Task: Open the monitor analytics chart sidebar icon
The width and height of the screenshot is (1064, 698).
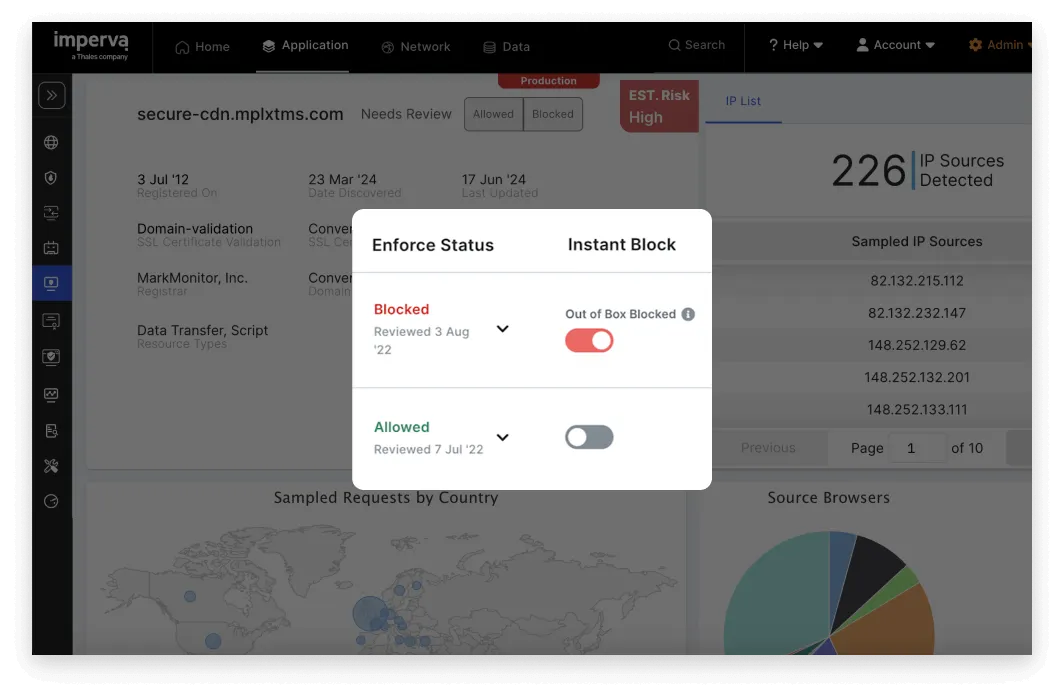Action: tap(51, 394)
